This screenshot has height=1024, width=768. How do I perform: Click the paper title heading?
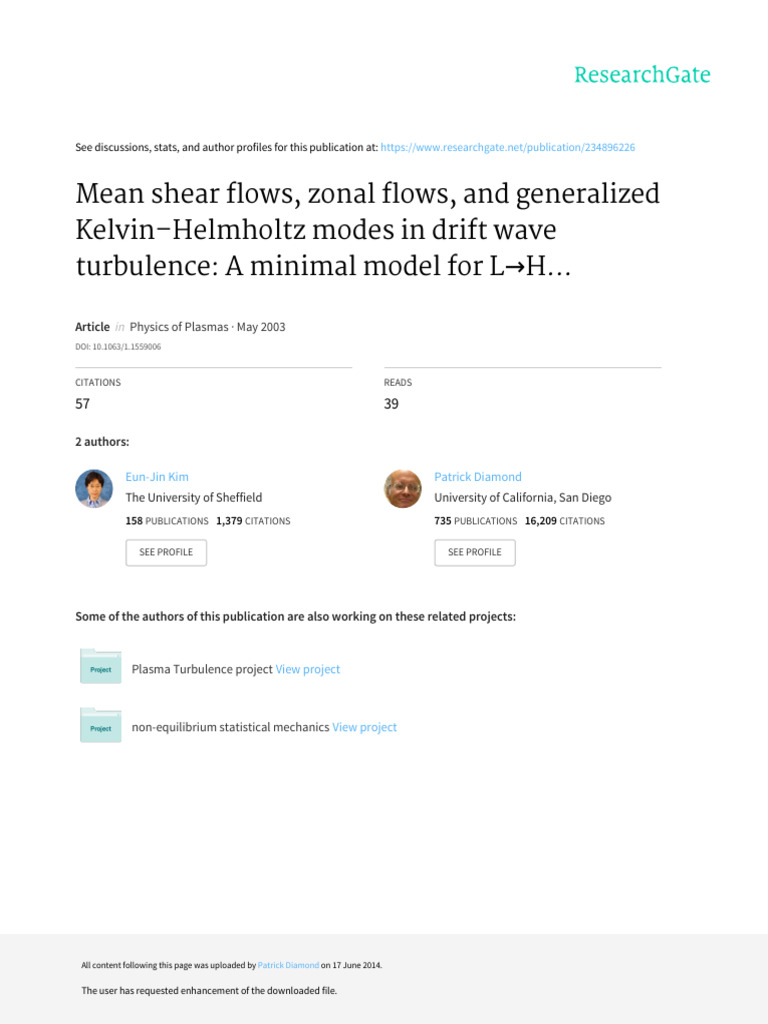click(367, 228)
